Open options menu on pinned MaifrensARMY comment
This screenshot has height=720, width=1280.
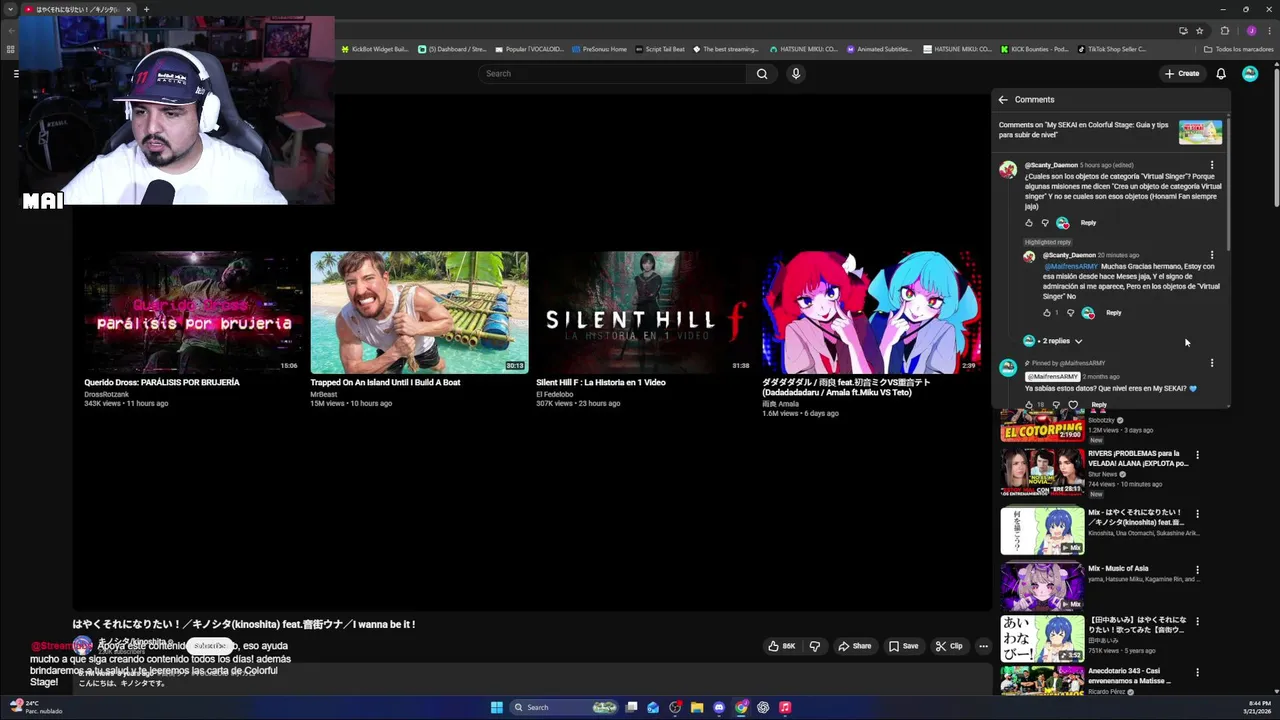[1212, 363]
